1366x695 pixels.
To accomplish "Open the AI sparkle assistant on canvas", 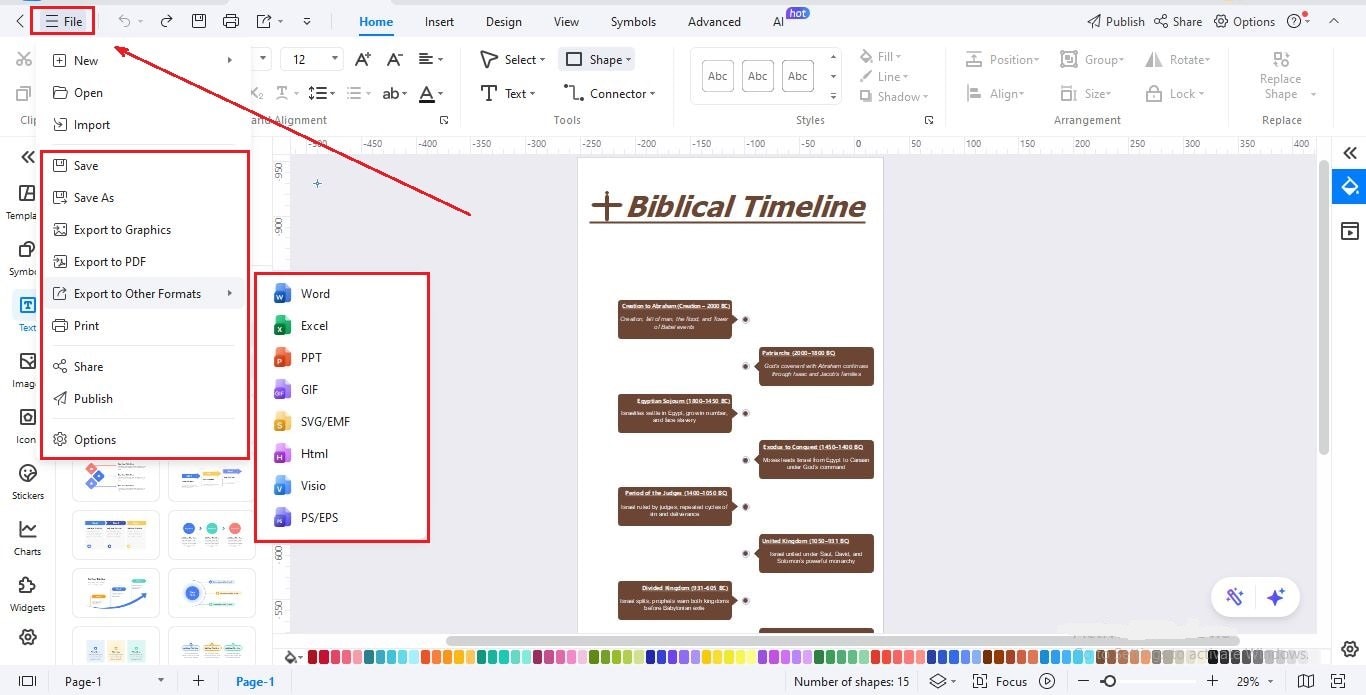I will (1276, 596).
